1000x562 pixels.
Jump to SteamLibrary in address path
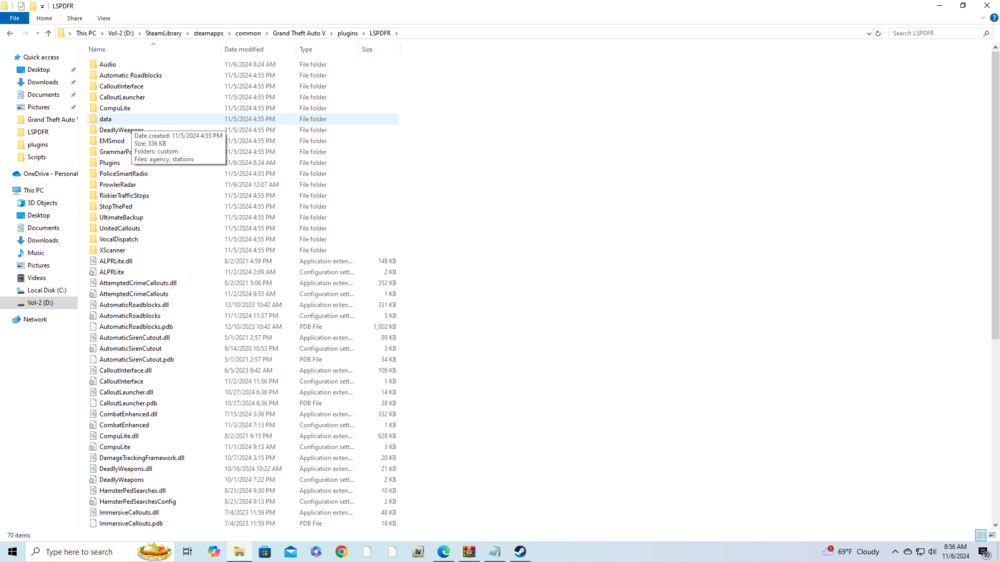click(163, 33)
